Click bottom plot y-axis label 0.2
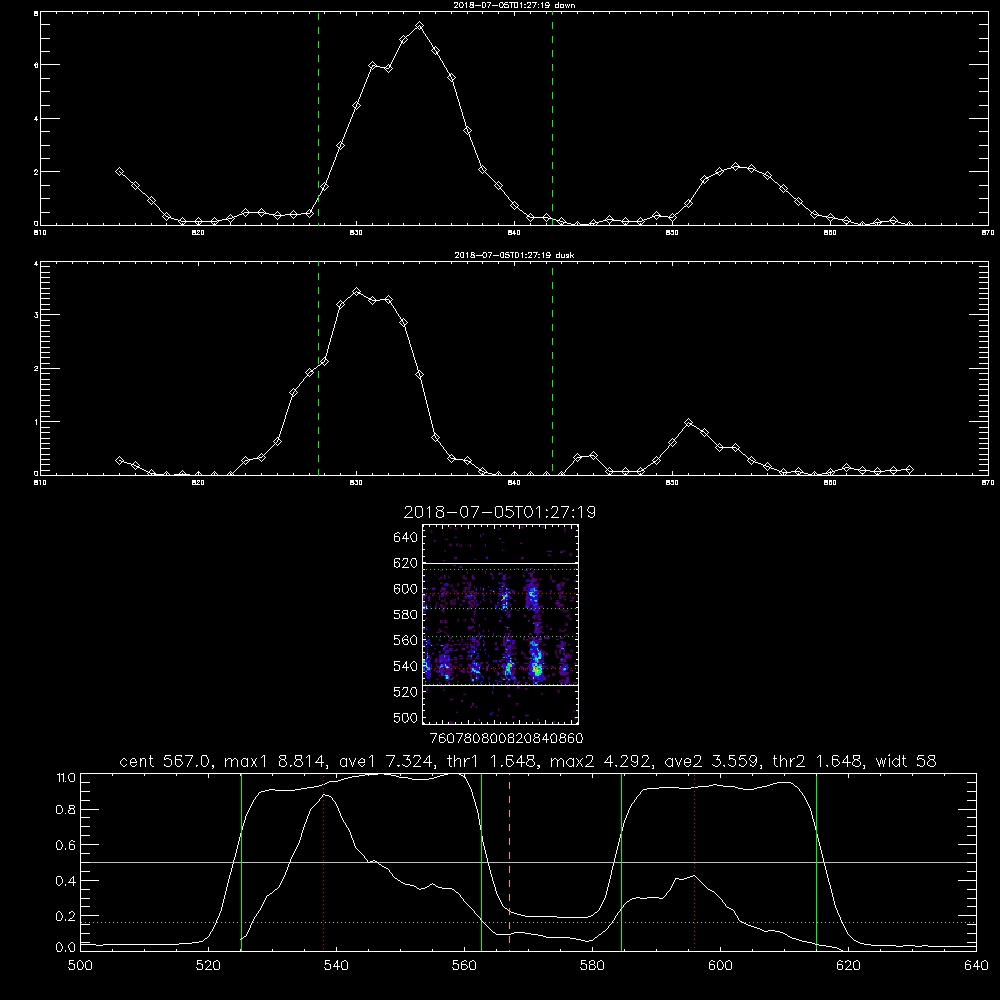1000x1000 pixels. click(66, 916)
